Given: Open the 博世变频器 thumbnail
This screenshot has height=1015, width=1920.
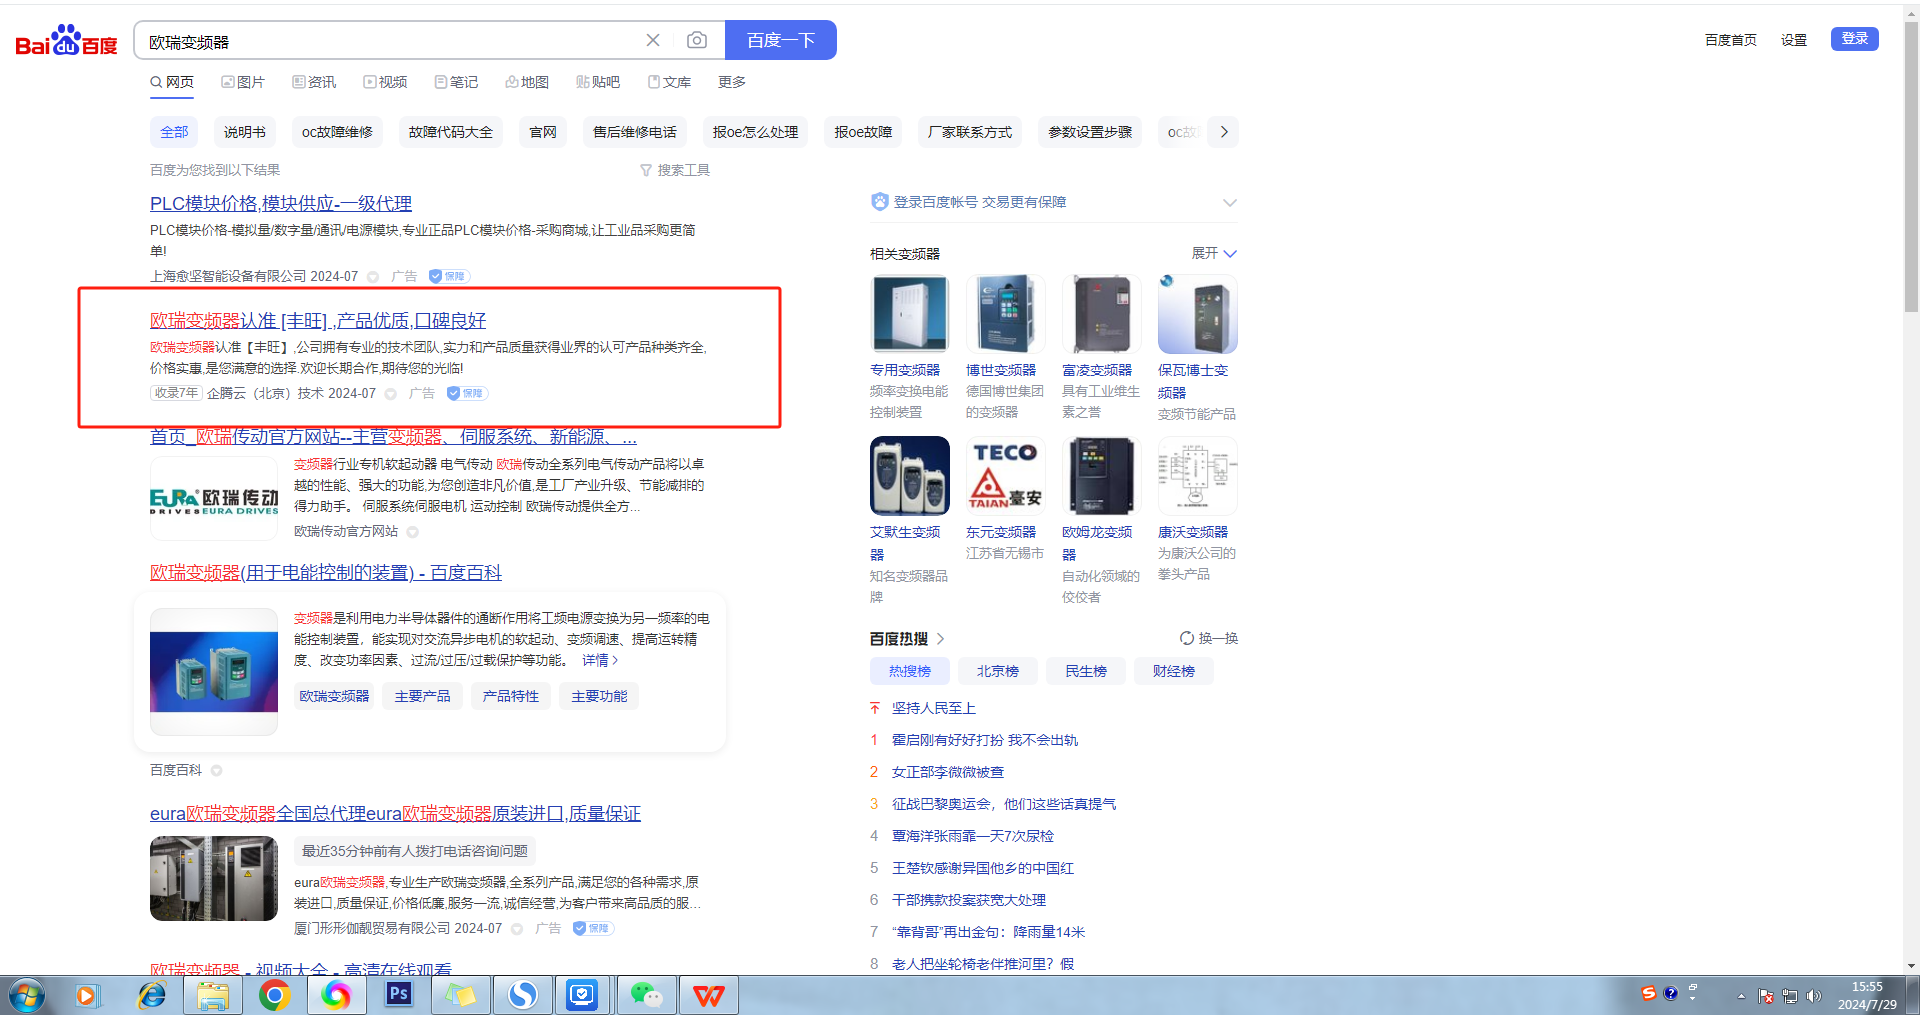Looking at the screenshot, I should click(x=1006, y=314).
